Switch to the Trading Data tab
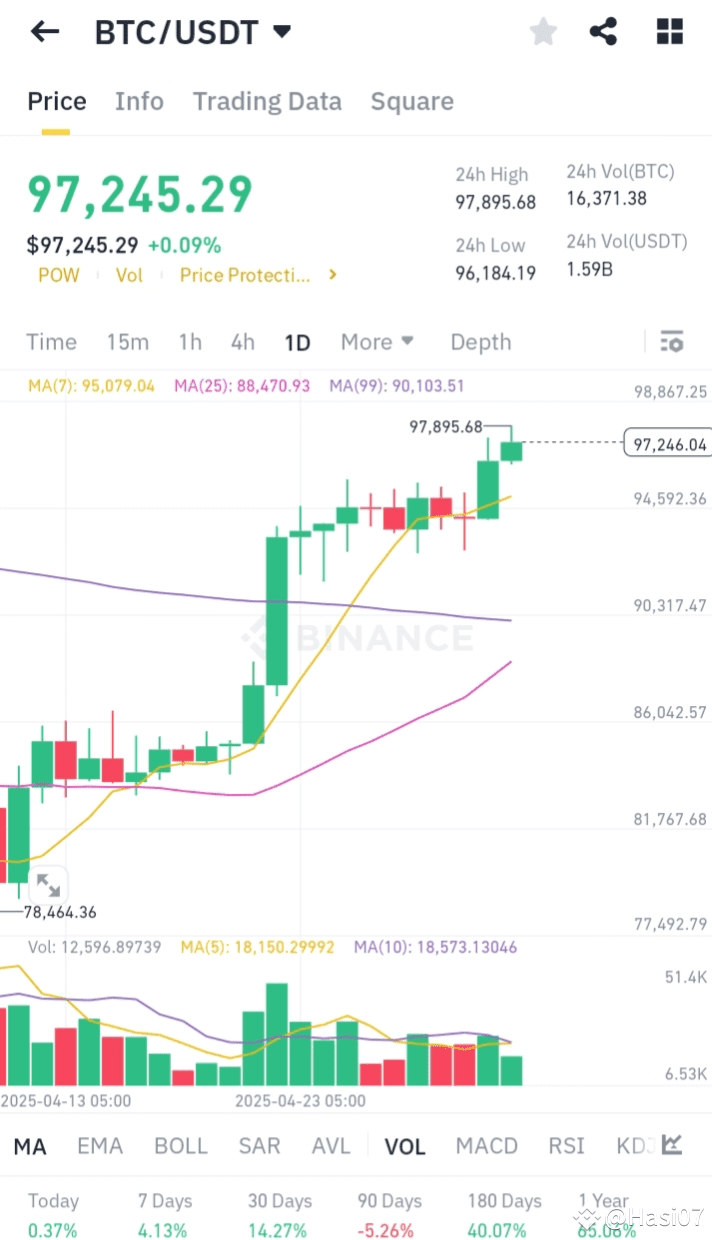 click(267, 101)
